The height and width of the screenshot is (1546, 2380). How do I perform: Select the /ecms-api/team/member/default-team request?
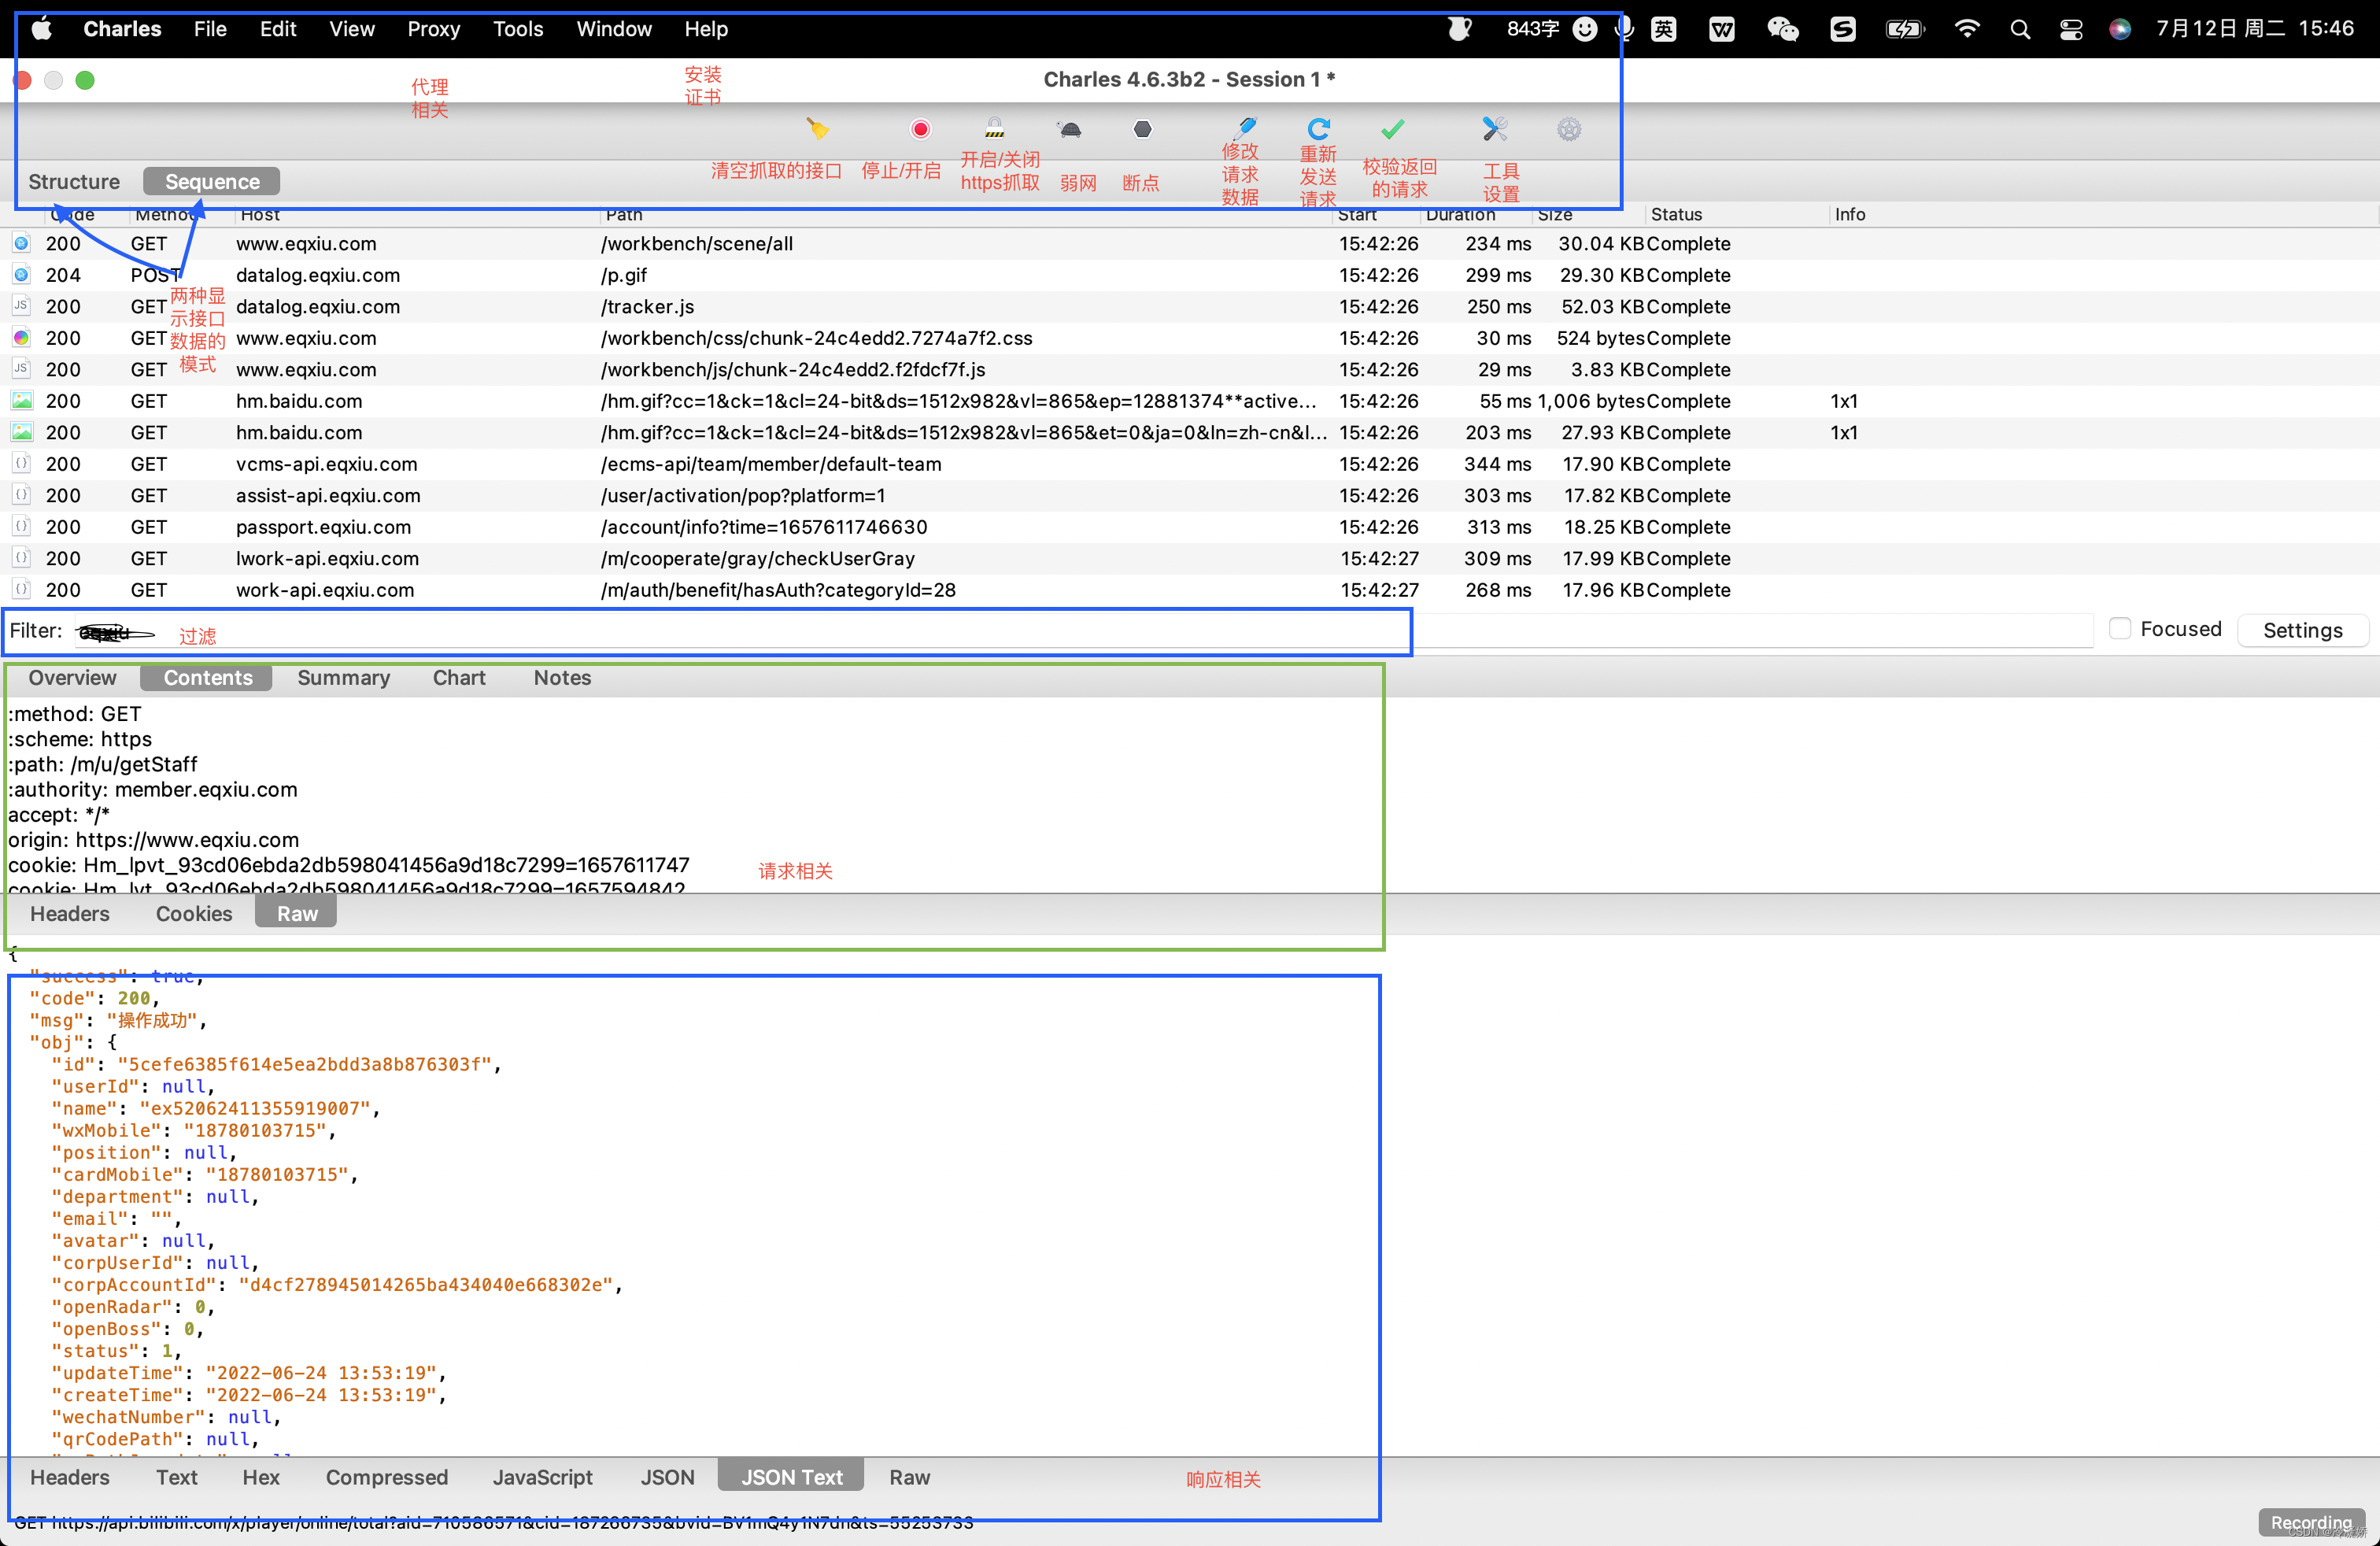pos(1190,464)
